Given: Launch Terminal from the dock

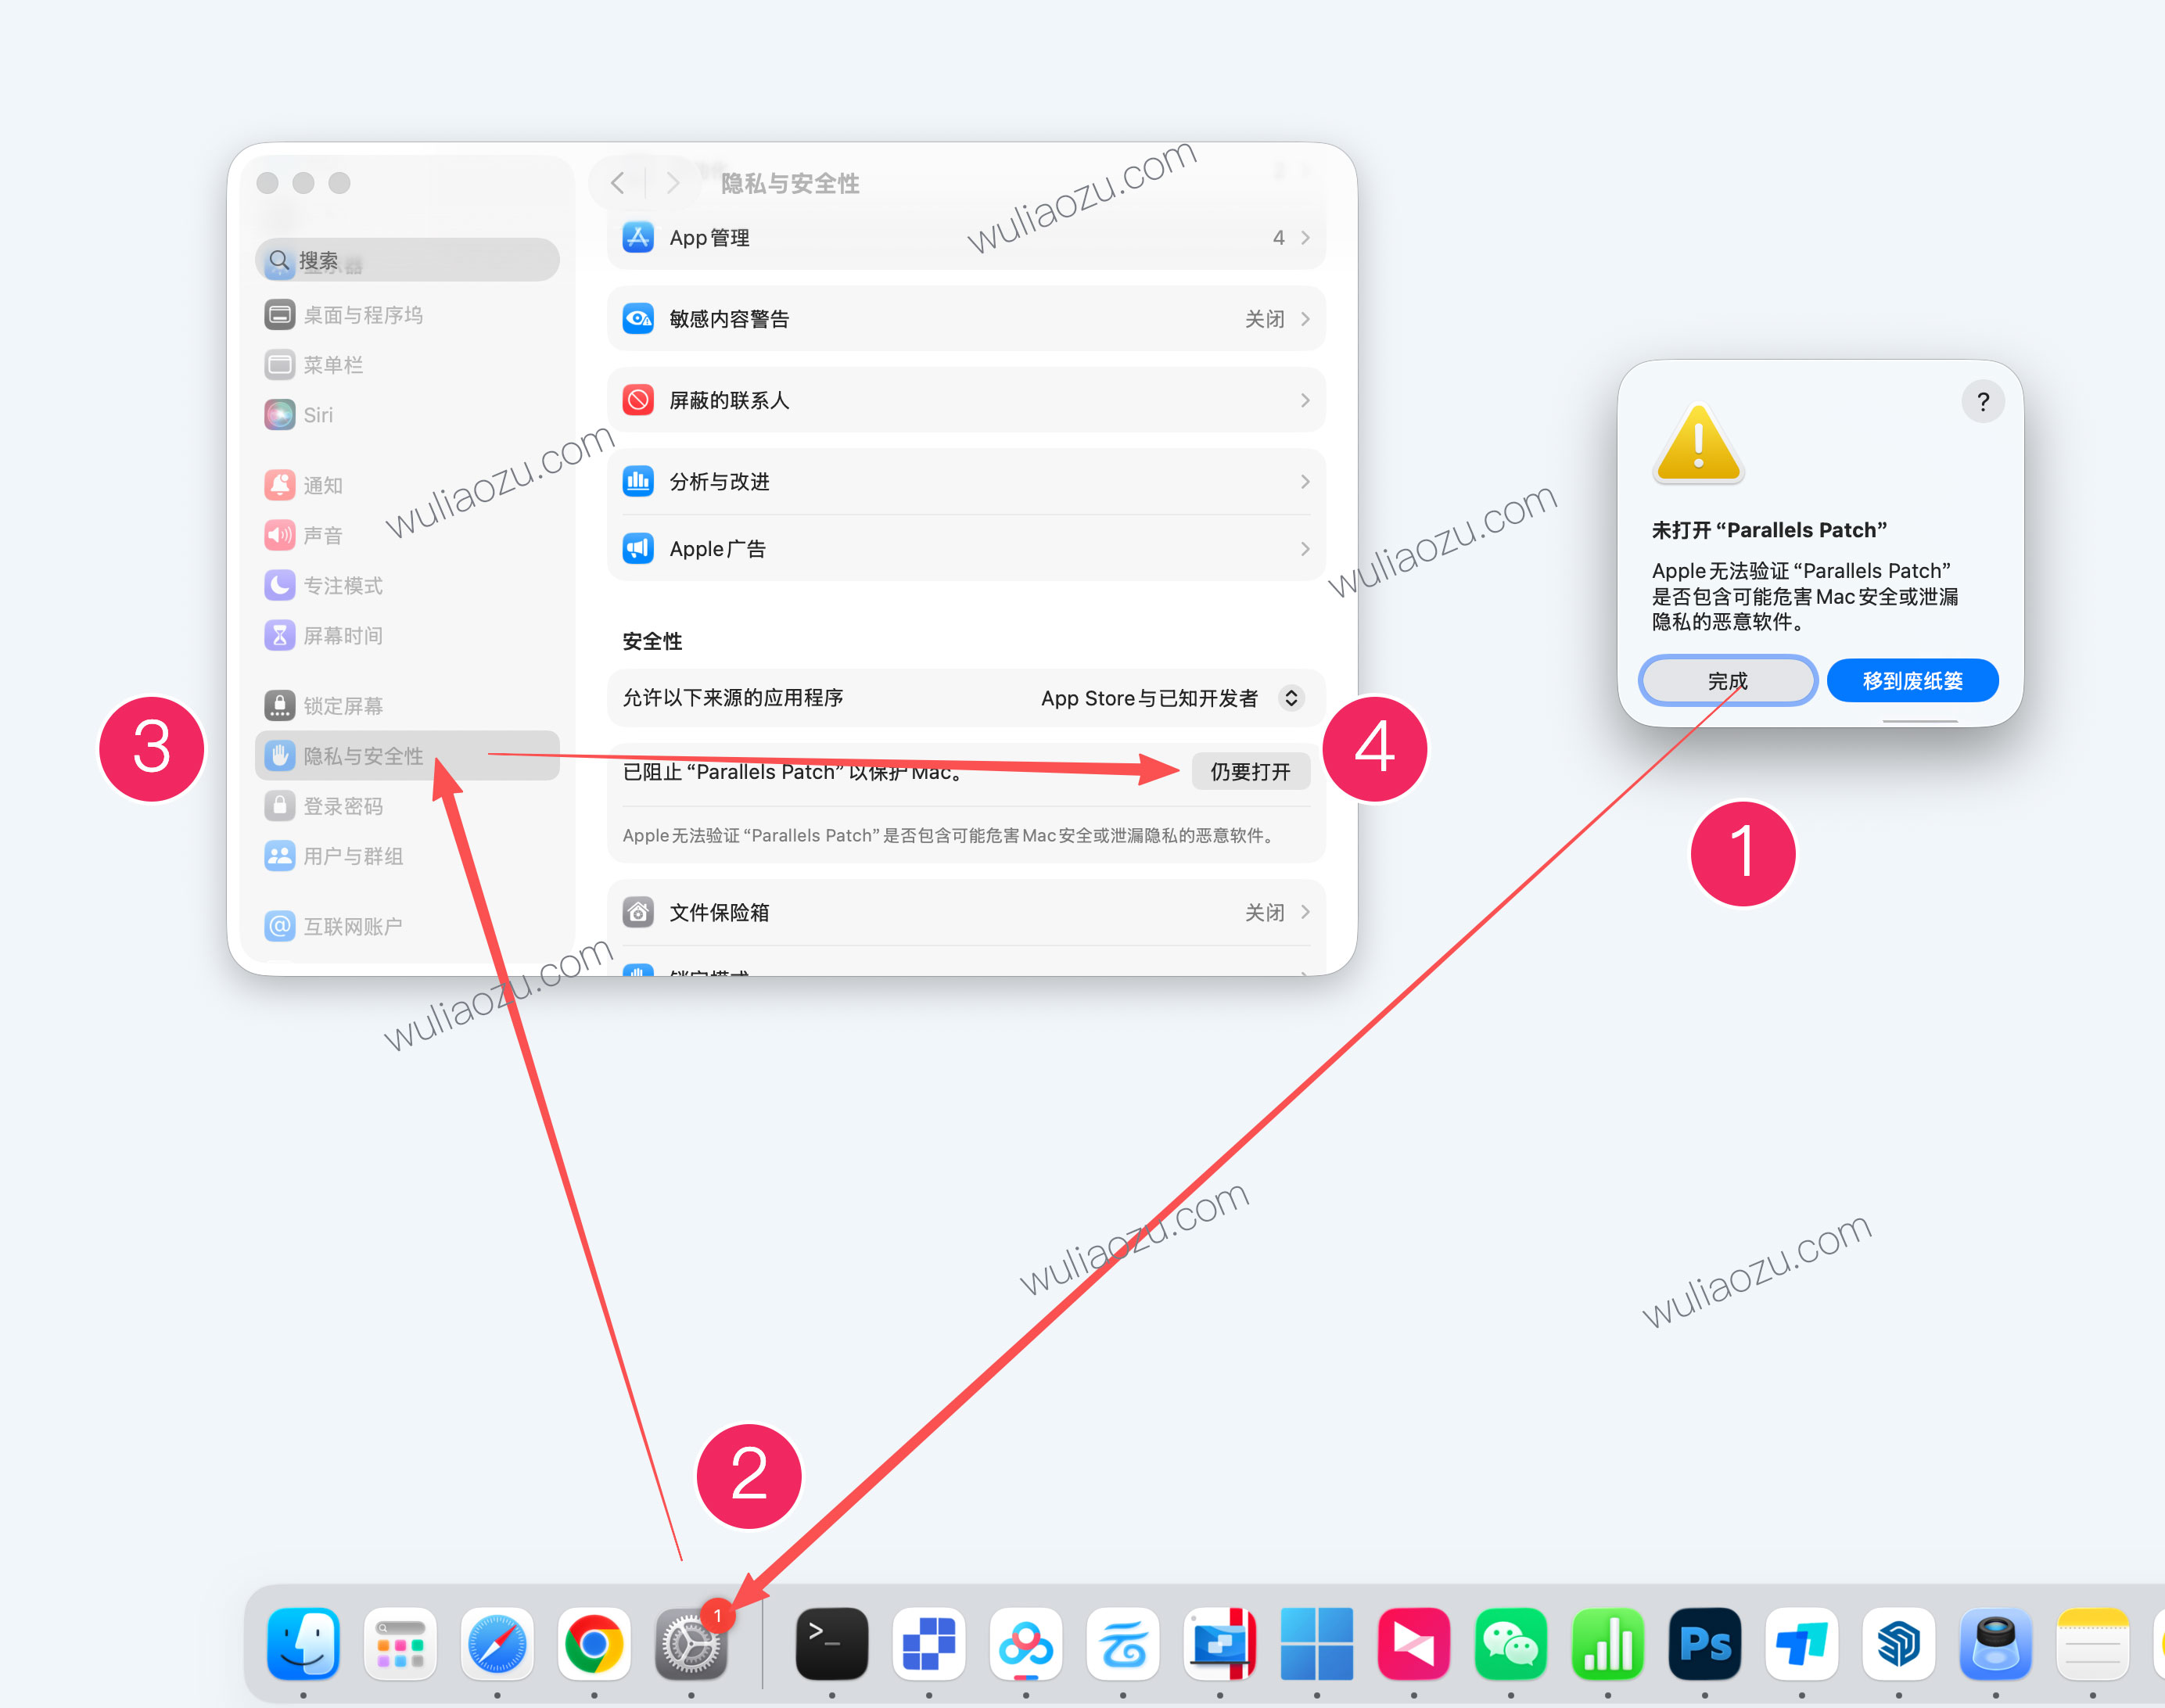Looking at the screenshot, I should [x=831, y=1644].
